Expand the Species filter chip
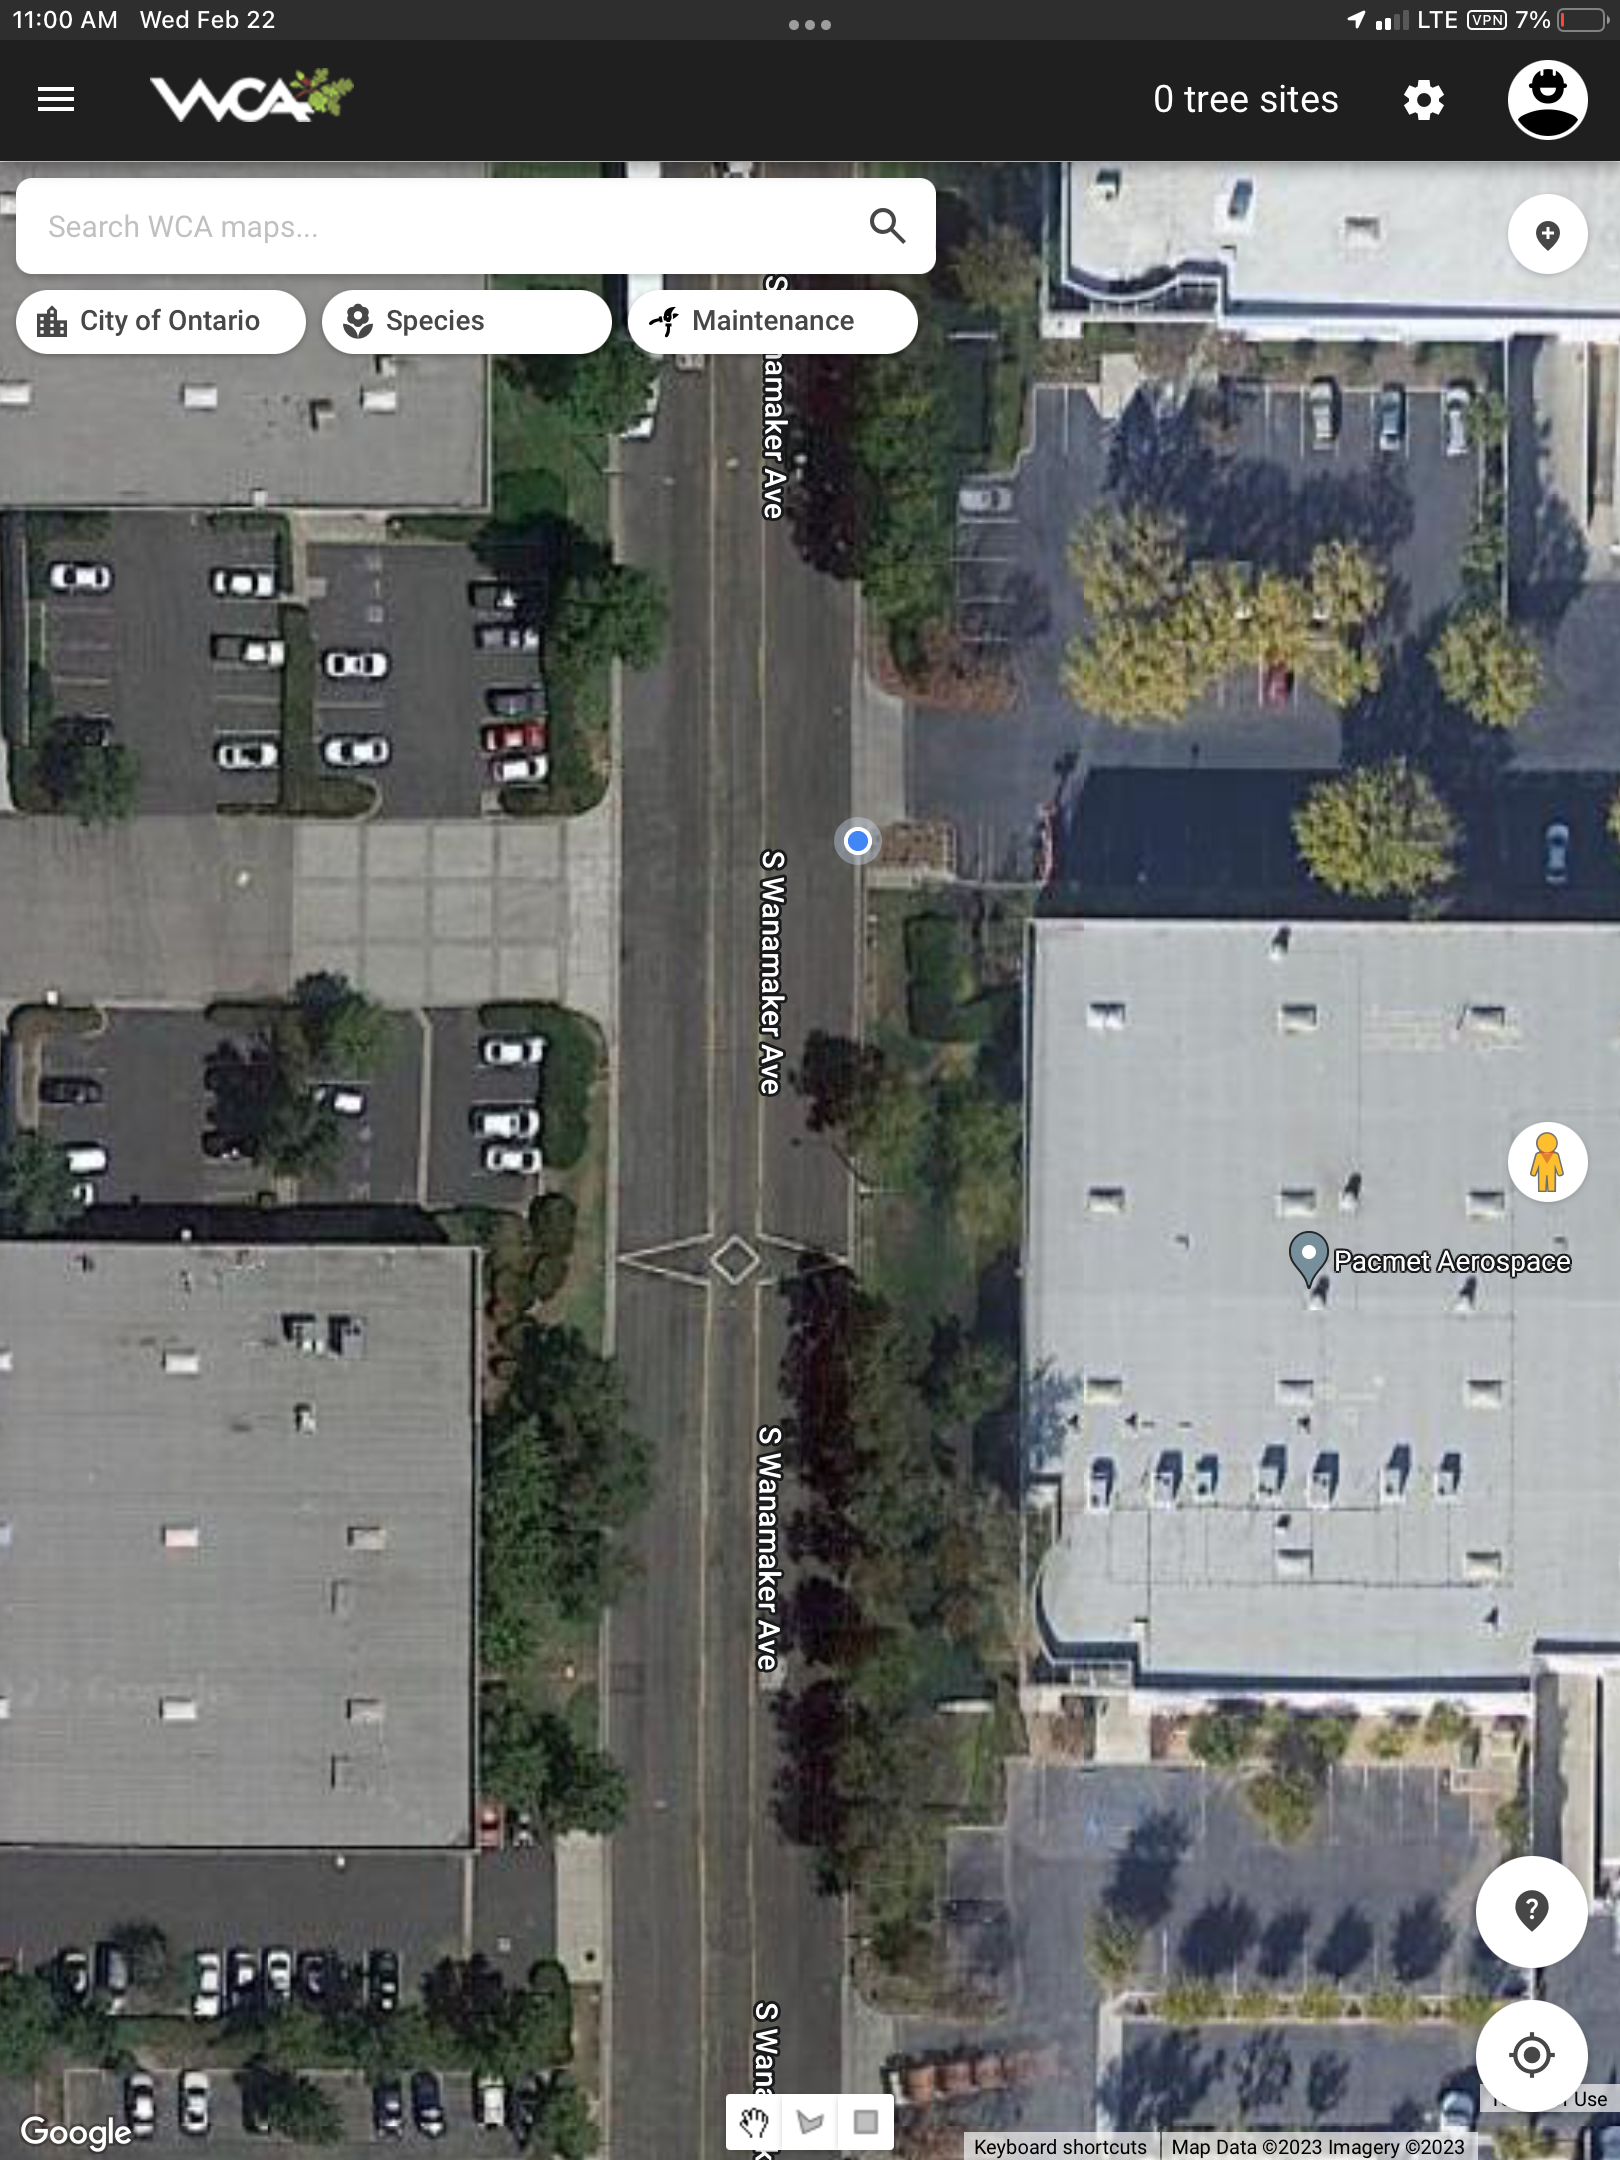The image size is (1620, 2160). point(467,321)
